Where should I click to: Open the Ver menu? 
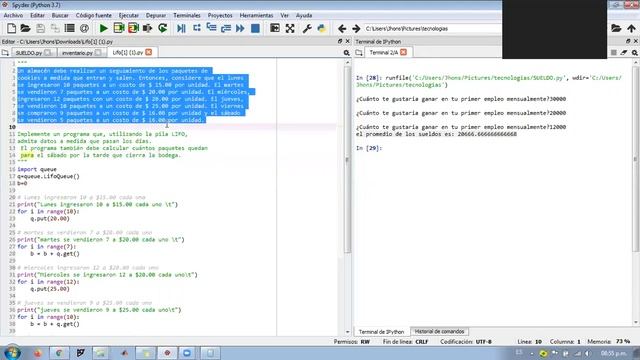pos(284,15)
